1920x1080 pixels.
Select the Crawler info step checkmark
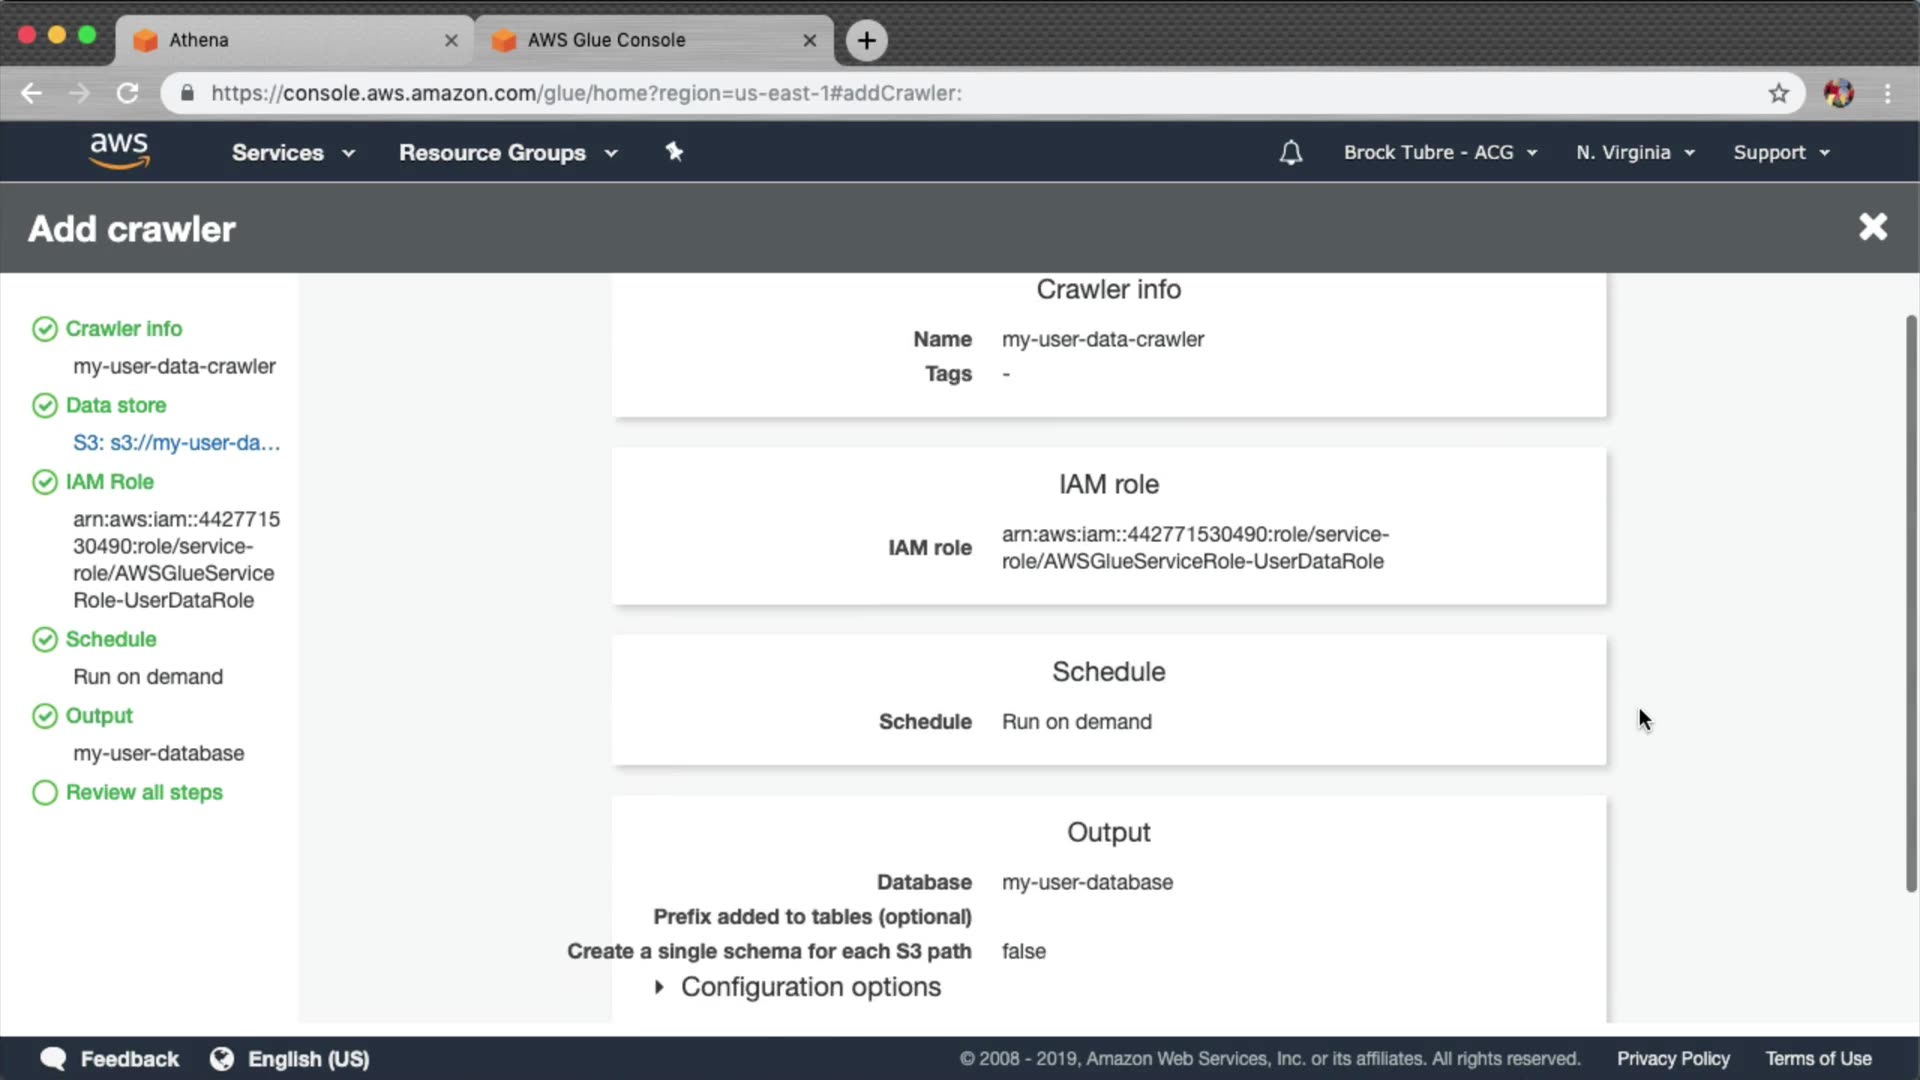[45, 329]
